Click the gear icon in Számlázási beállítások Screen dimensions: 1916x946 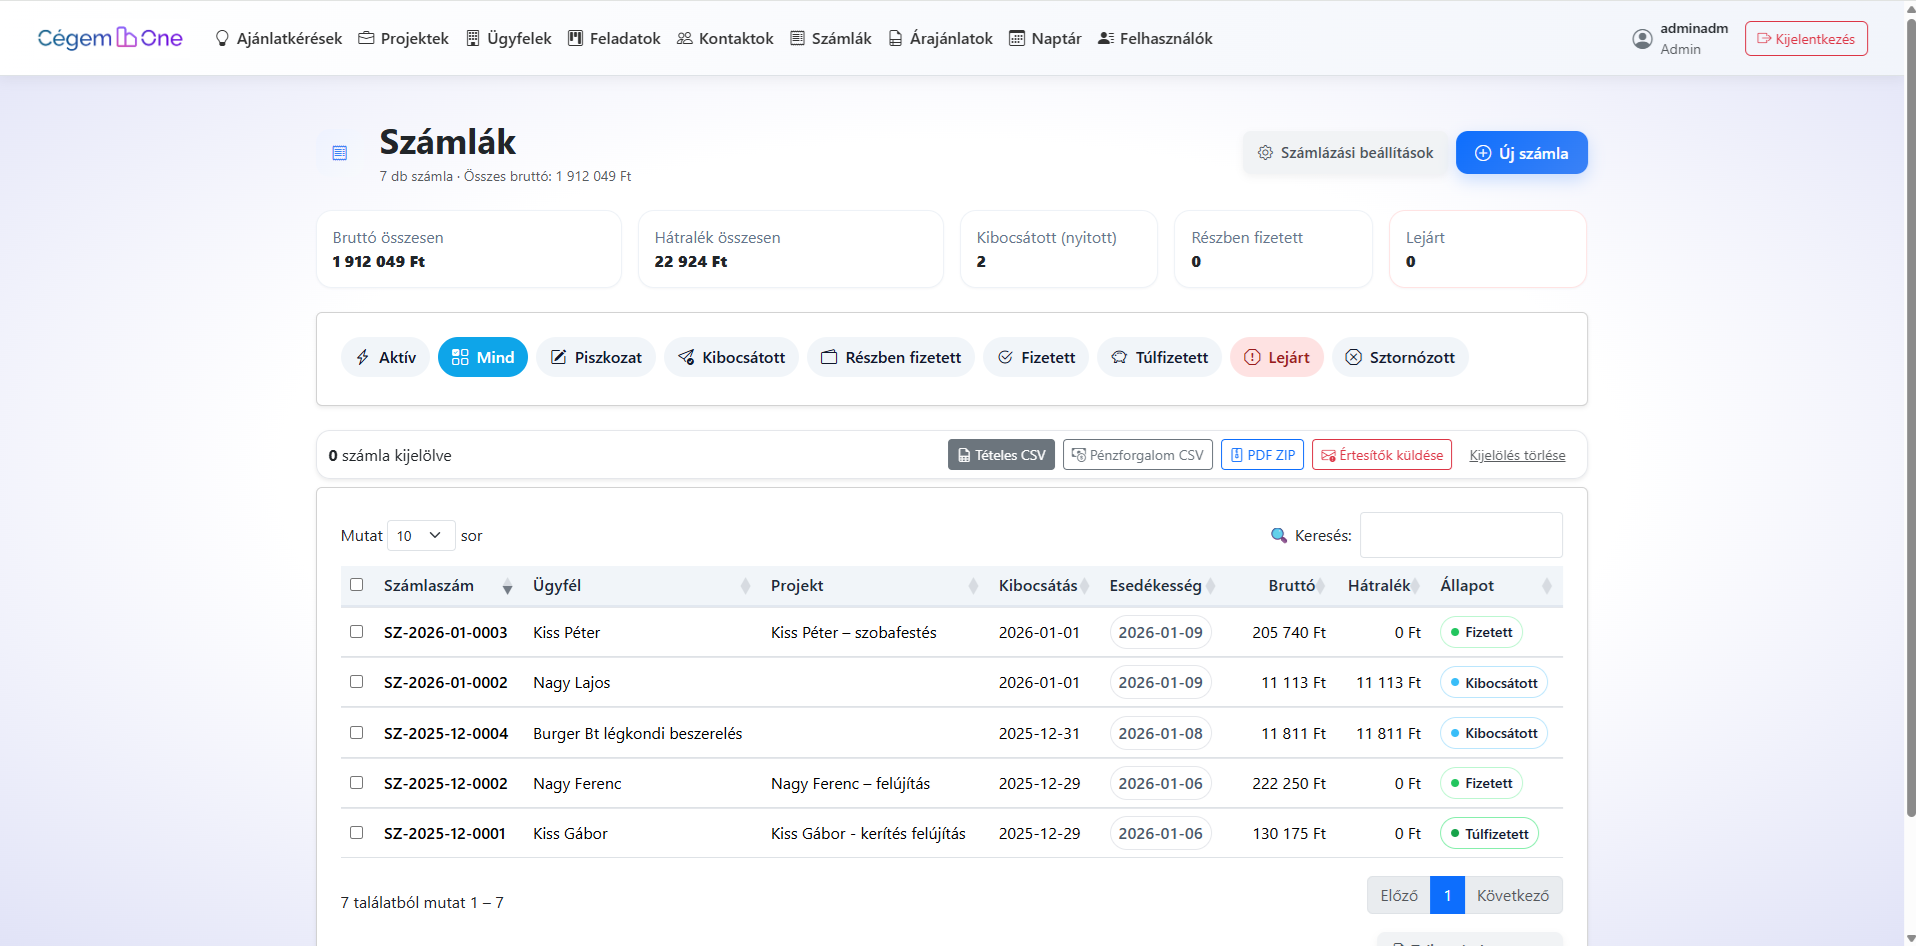click(x=1265, y=153)
